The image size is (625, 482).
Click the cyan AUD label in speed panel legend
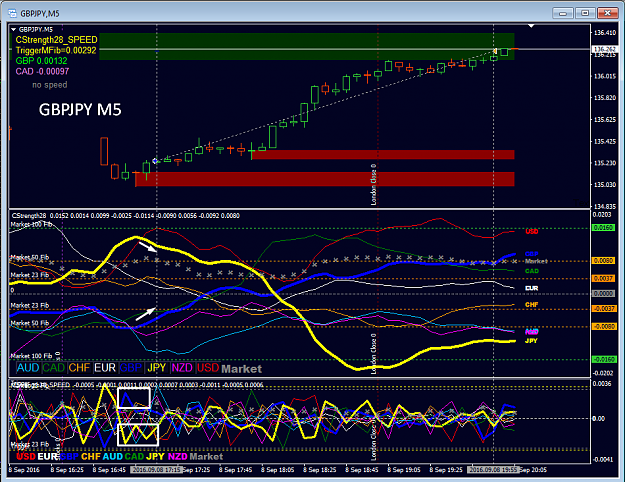click(112, 456)
